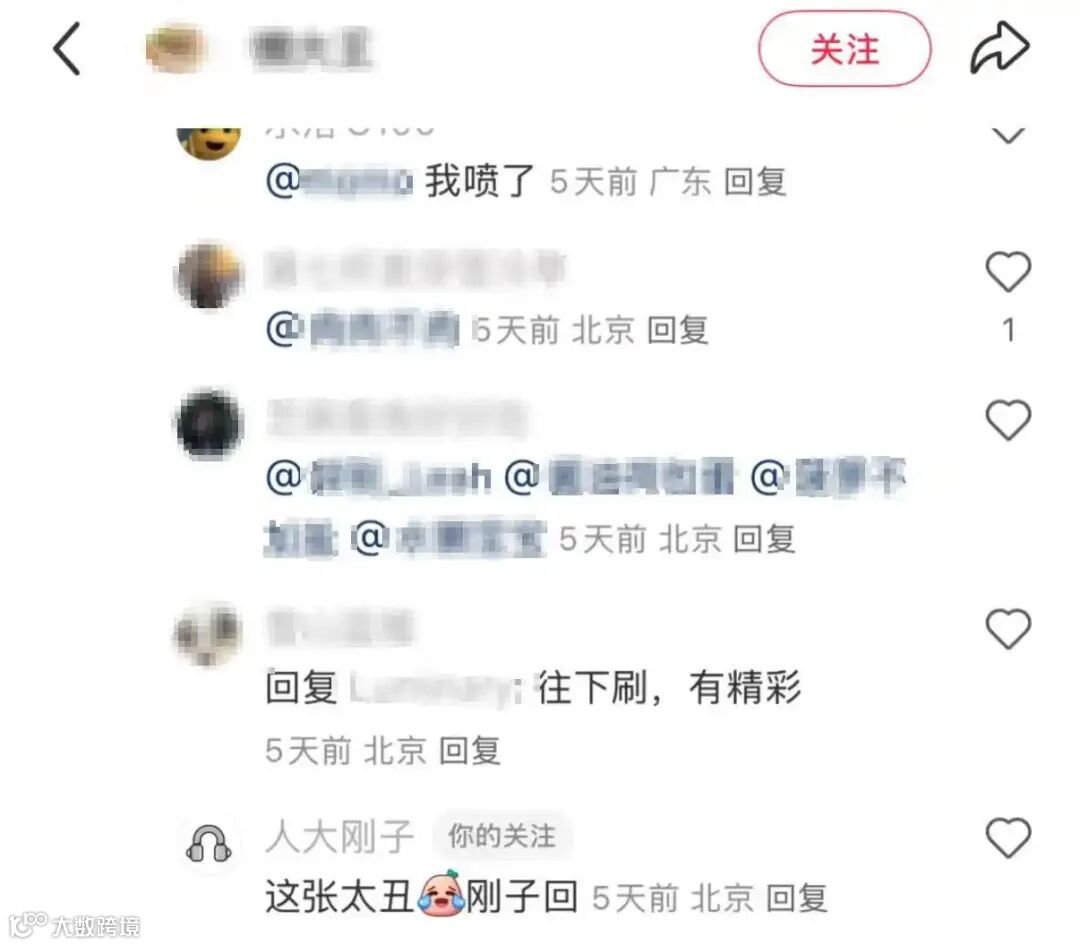The height and width of the screenshot is (946, 1080).
Task: Collapse replies with the top chevron
Action: 1008,134
